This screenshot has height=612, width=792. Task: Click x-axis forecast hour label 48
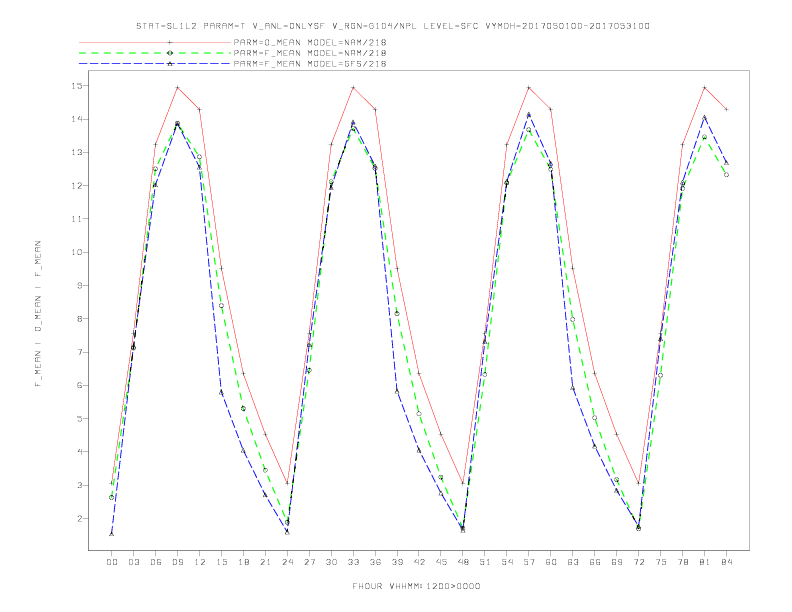pyautogui.click(x=463, y=562)
